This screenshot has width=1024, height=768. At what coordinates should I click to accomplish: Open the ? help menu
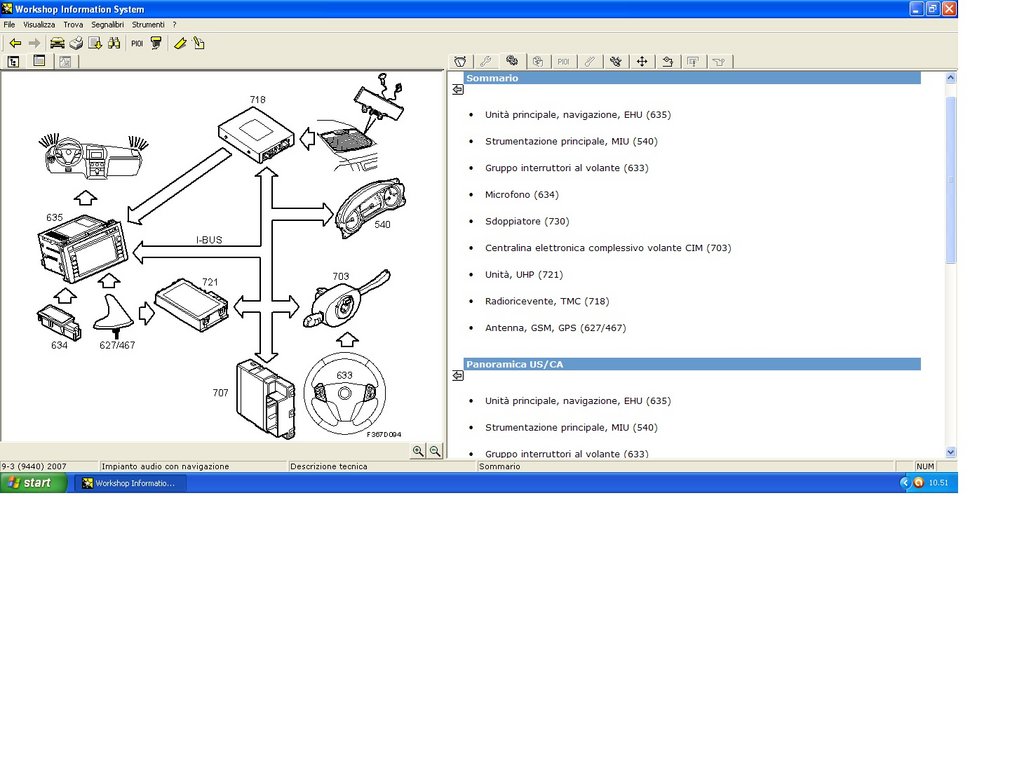[174, 24]
